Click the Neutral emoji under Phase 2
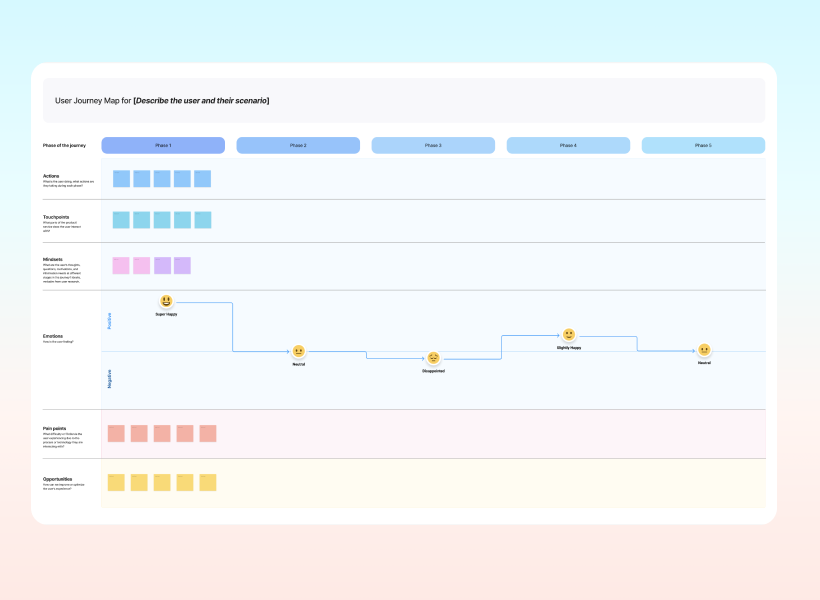The height and width of the screenshot is (600, 820). [298, 351]
